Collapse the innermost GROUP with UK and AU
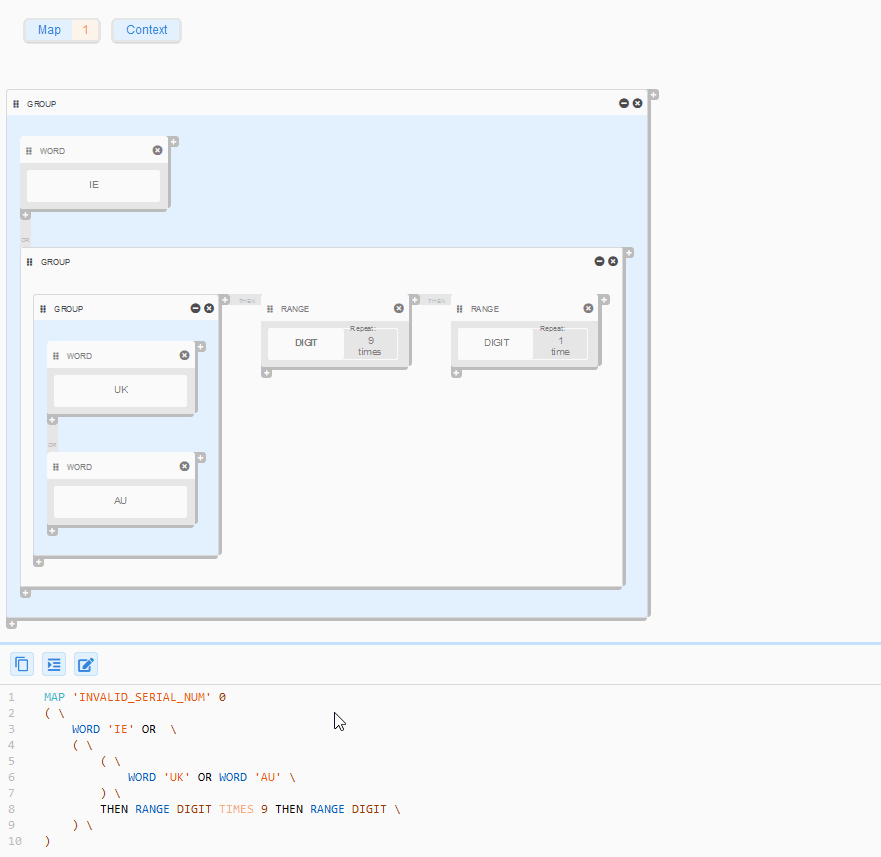The width and height of the screenshot is (881, 857). point(196,309)
